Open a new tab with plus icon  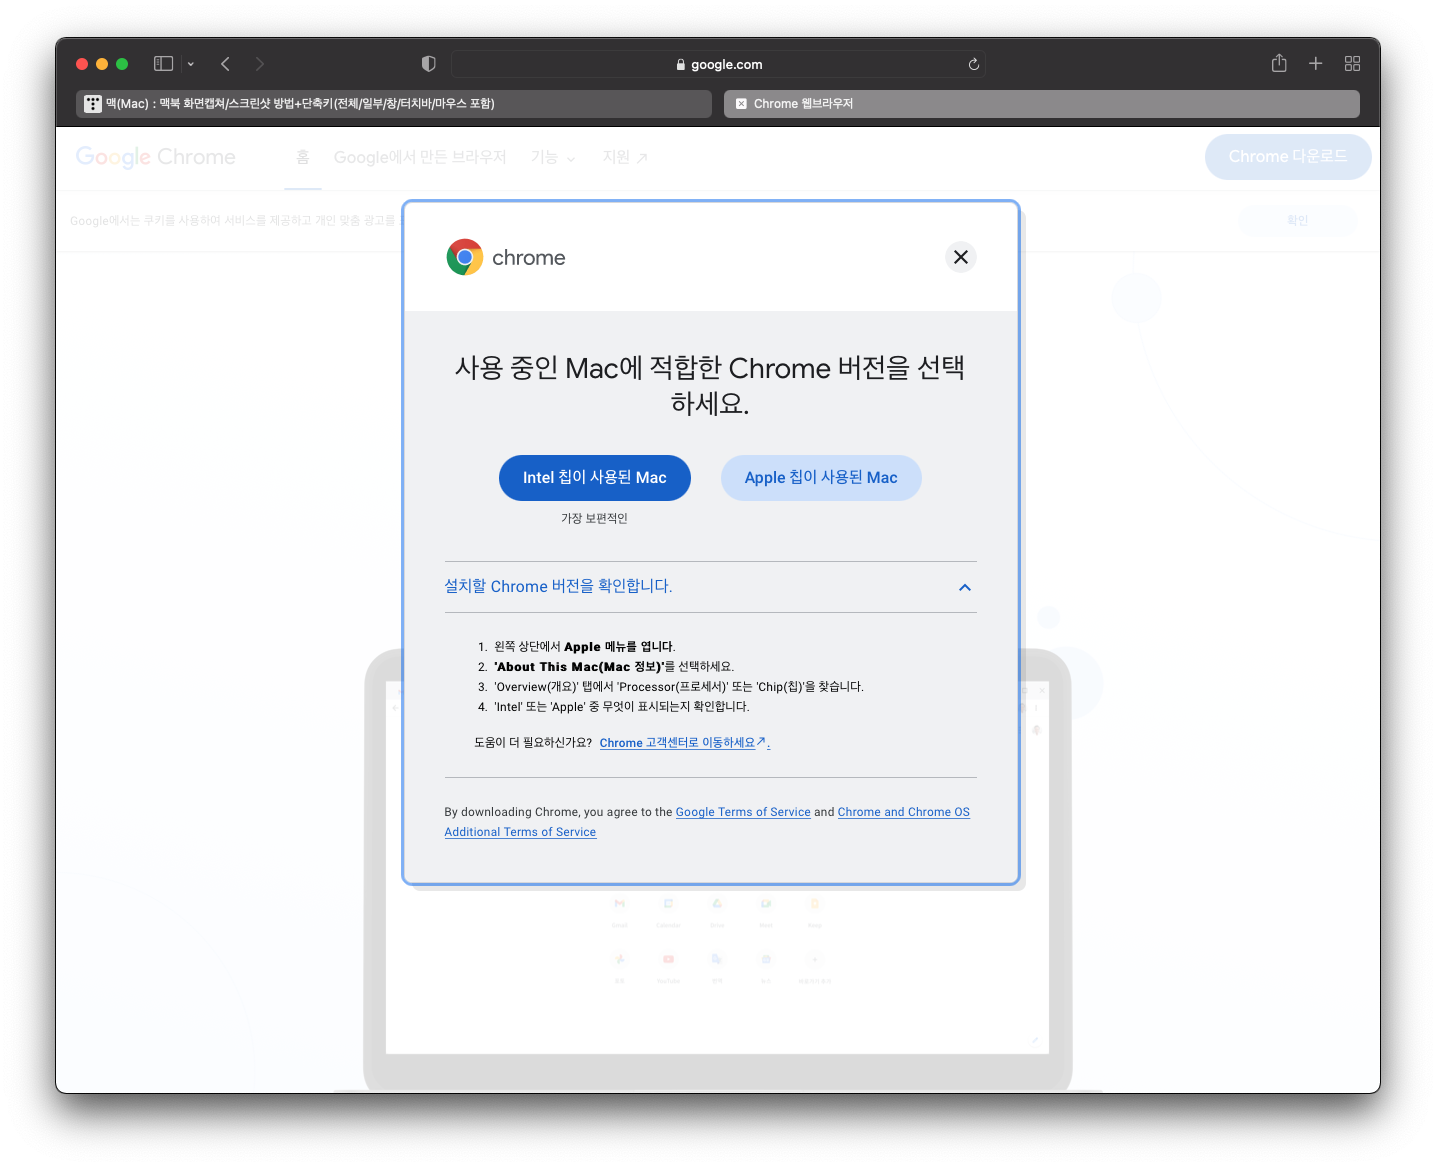pos(1316,63)
